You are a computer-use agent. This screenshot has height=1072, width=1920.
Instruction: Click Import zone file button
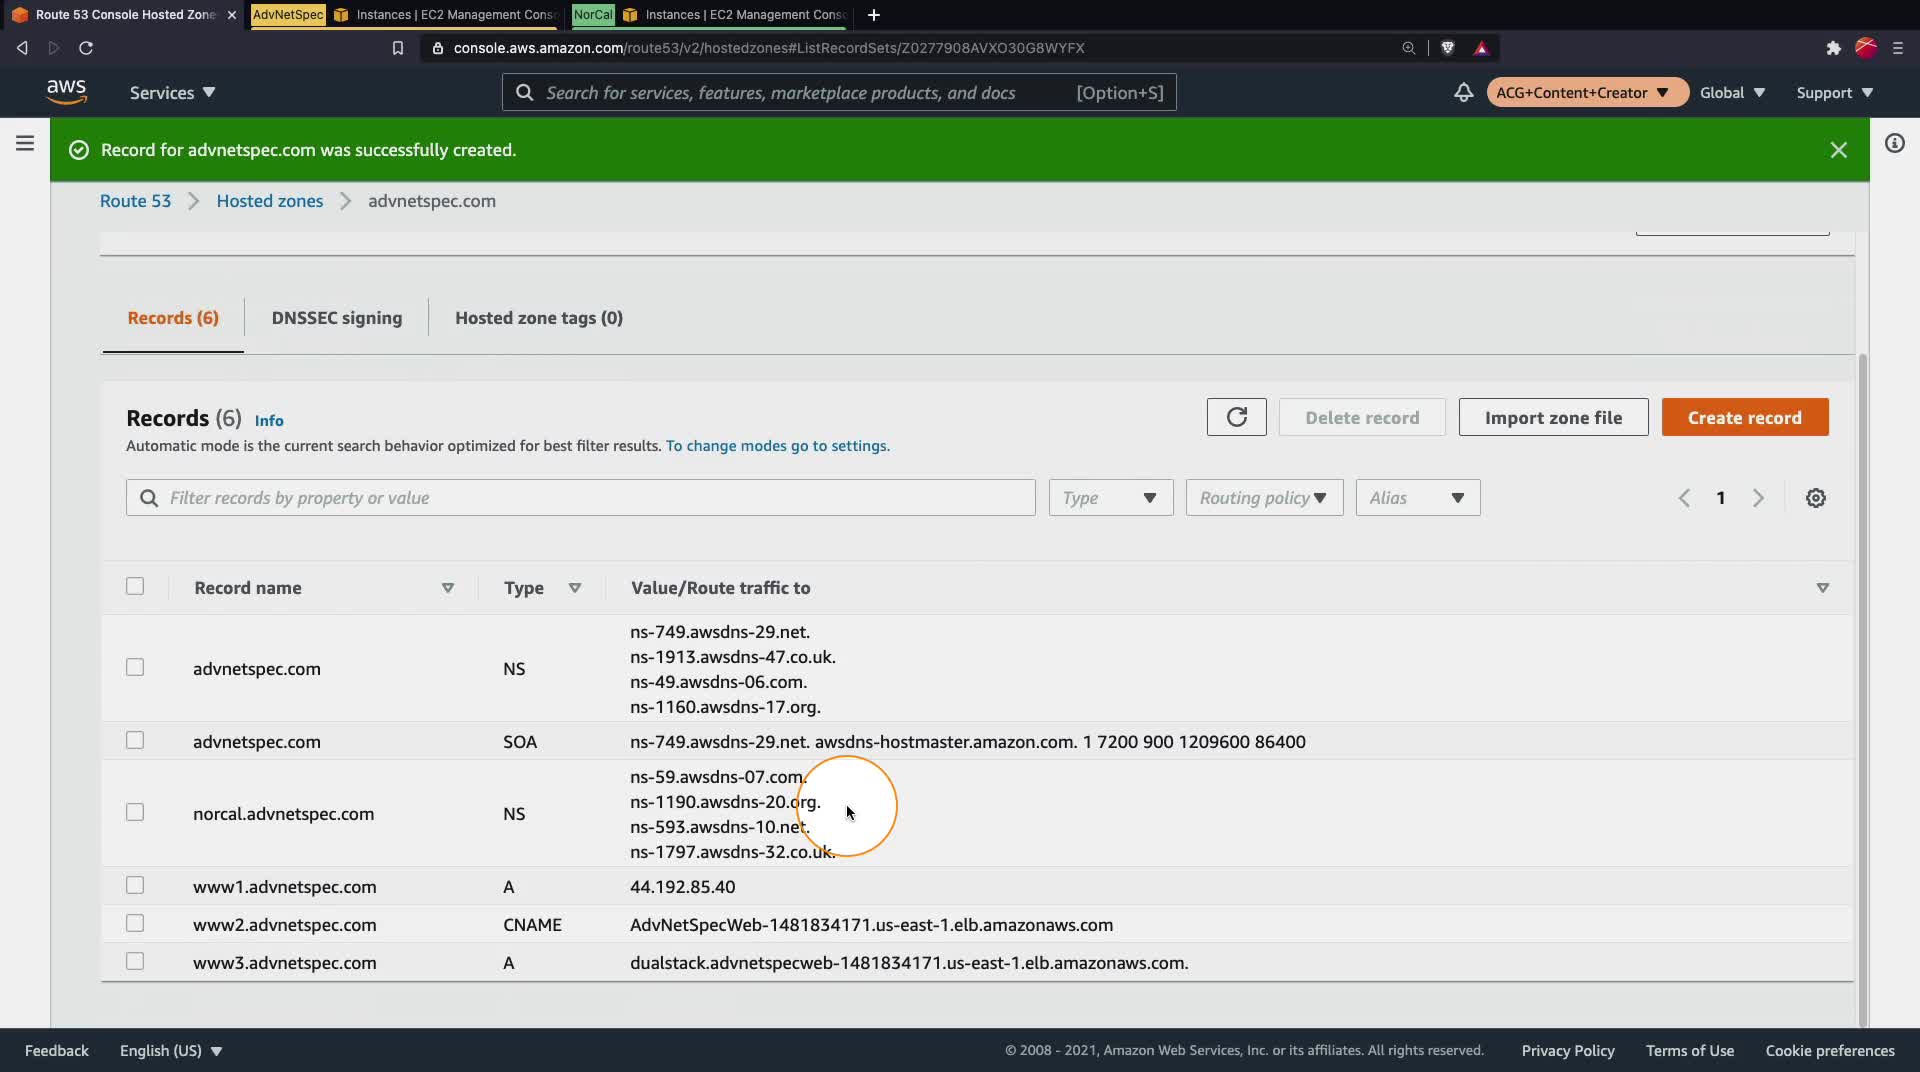[1553, 417]
